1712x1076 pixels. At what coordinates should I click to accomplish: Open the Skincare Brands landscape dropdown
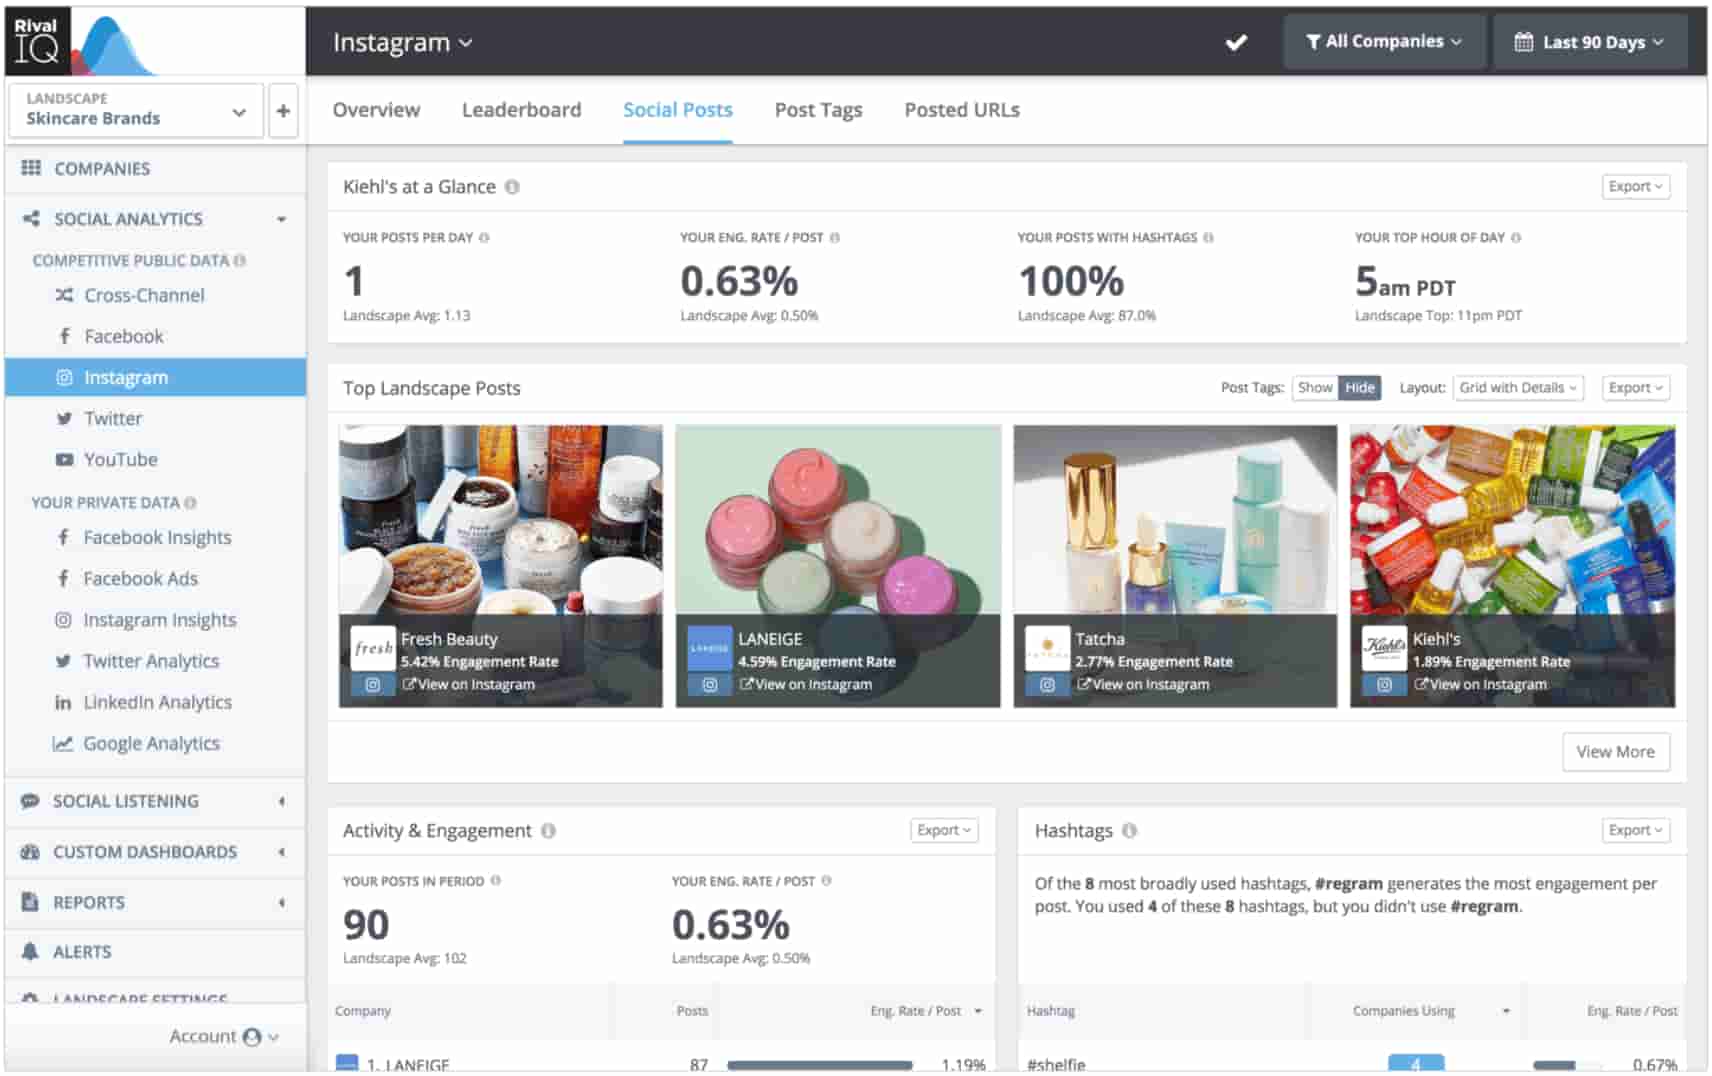pos(135,110)
